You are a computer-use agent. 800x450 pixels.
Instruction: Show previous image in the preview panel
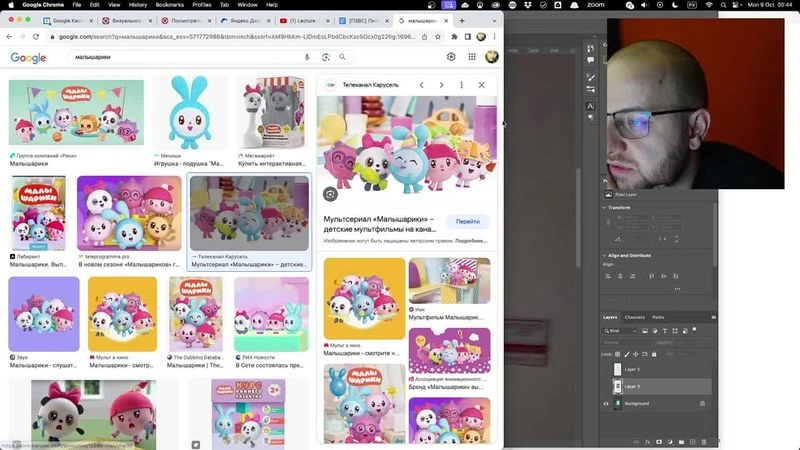click(421, 85)
